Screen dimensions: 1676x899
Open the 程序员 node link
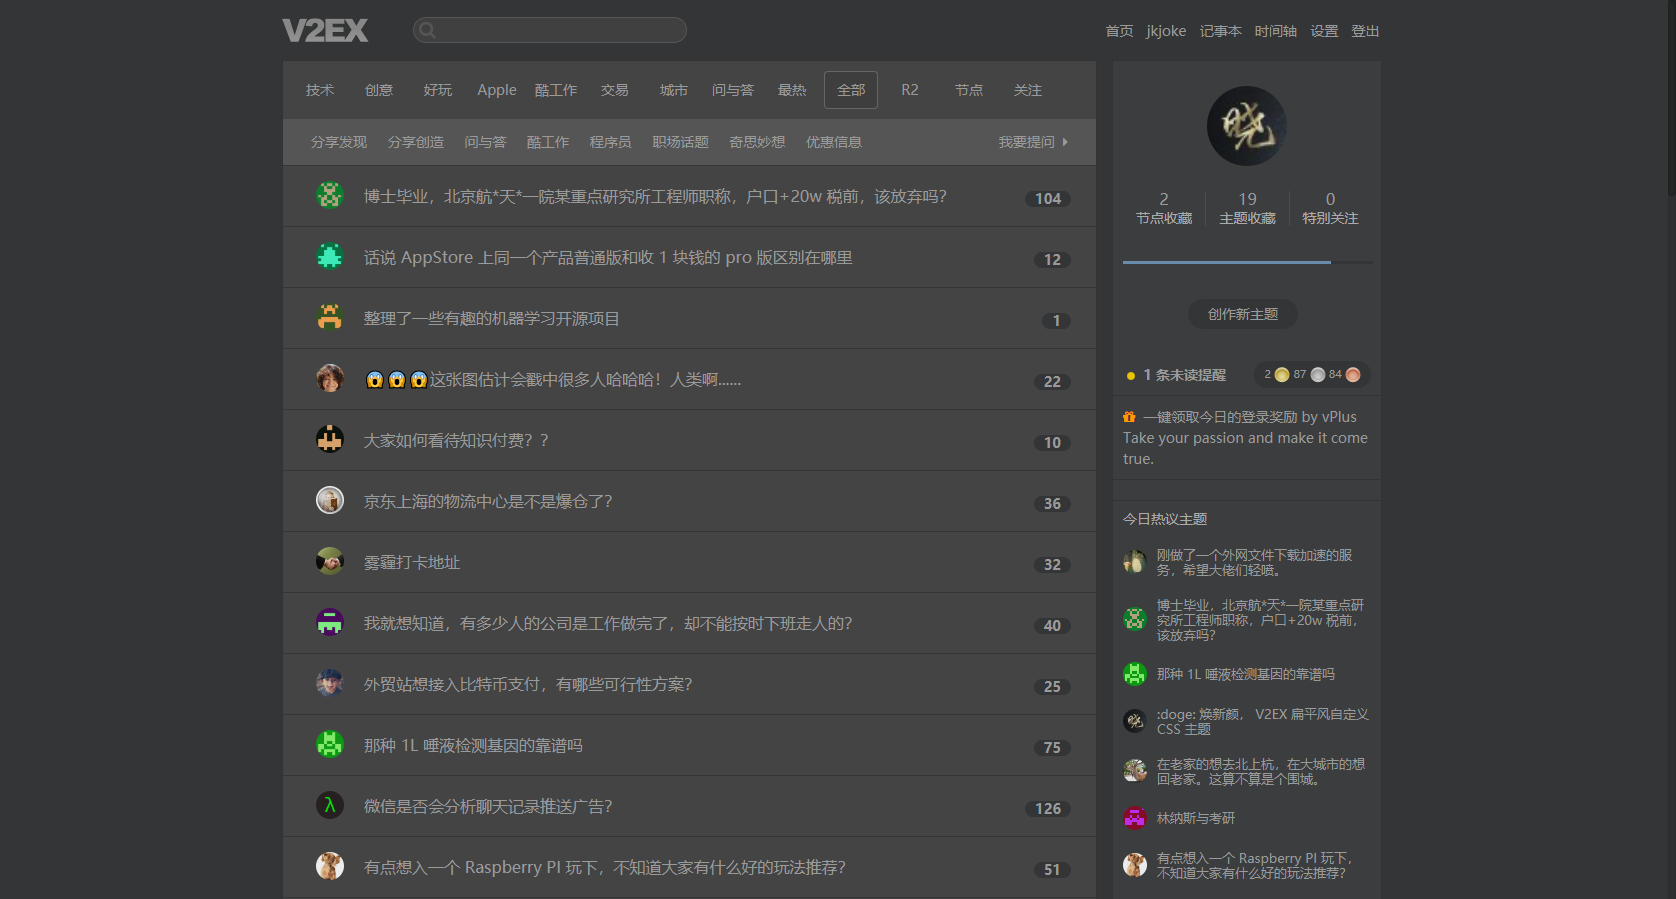click(x=611, y=142)
